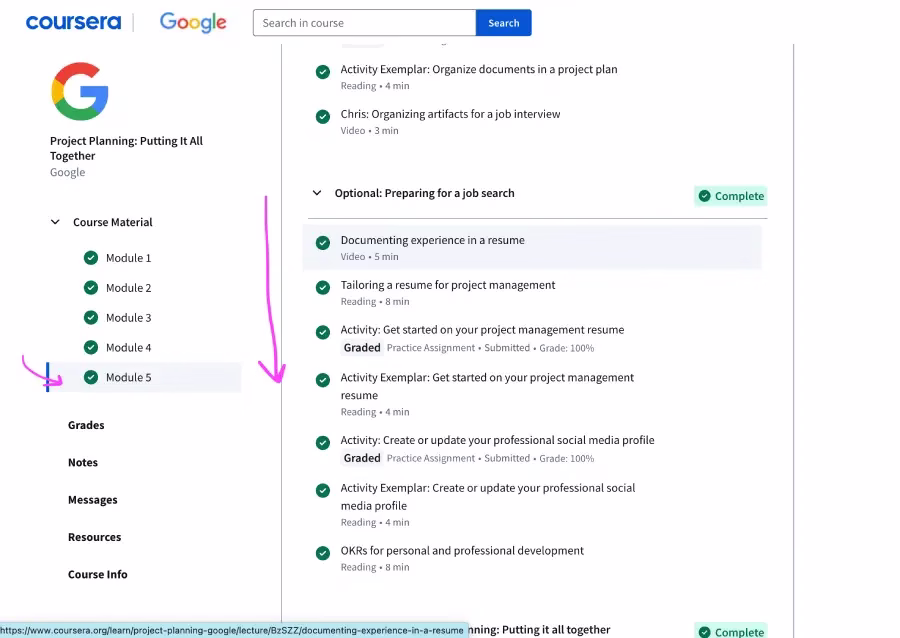Open Activity: Create or update social media profile

[x=497, y=440]
